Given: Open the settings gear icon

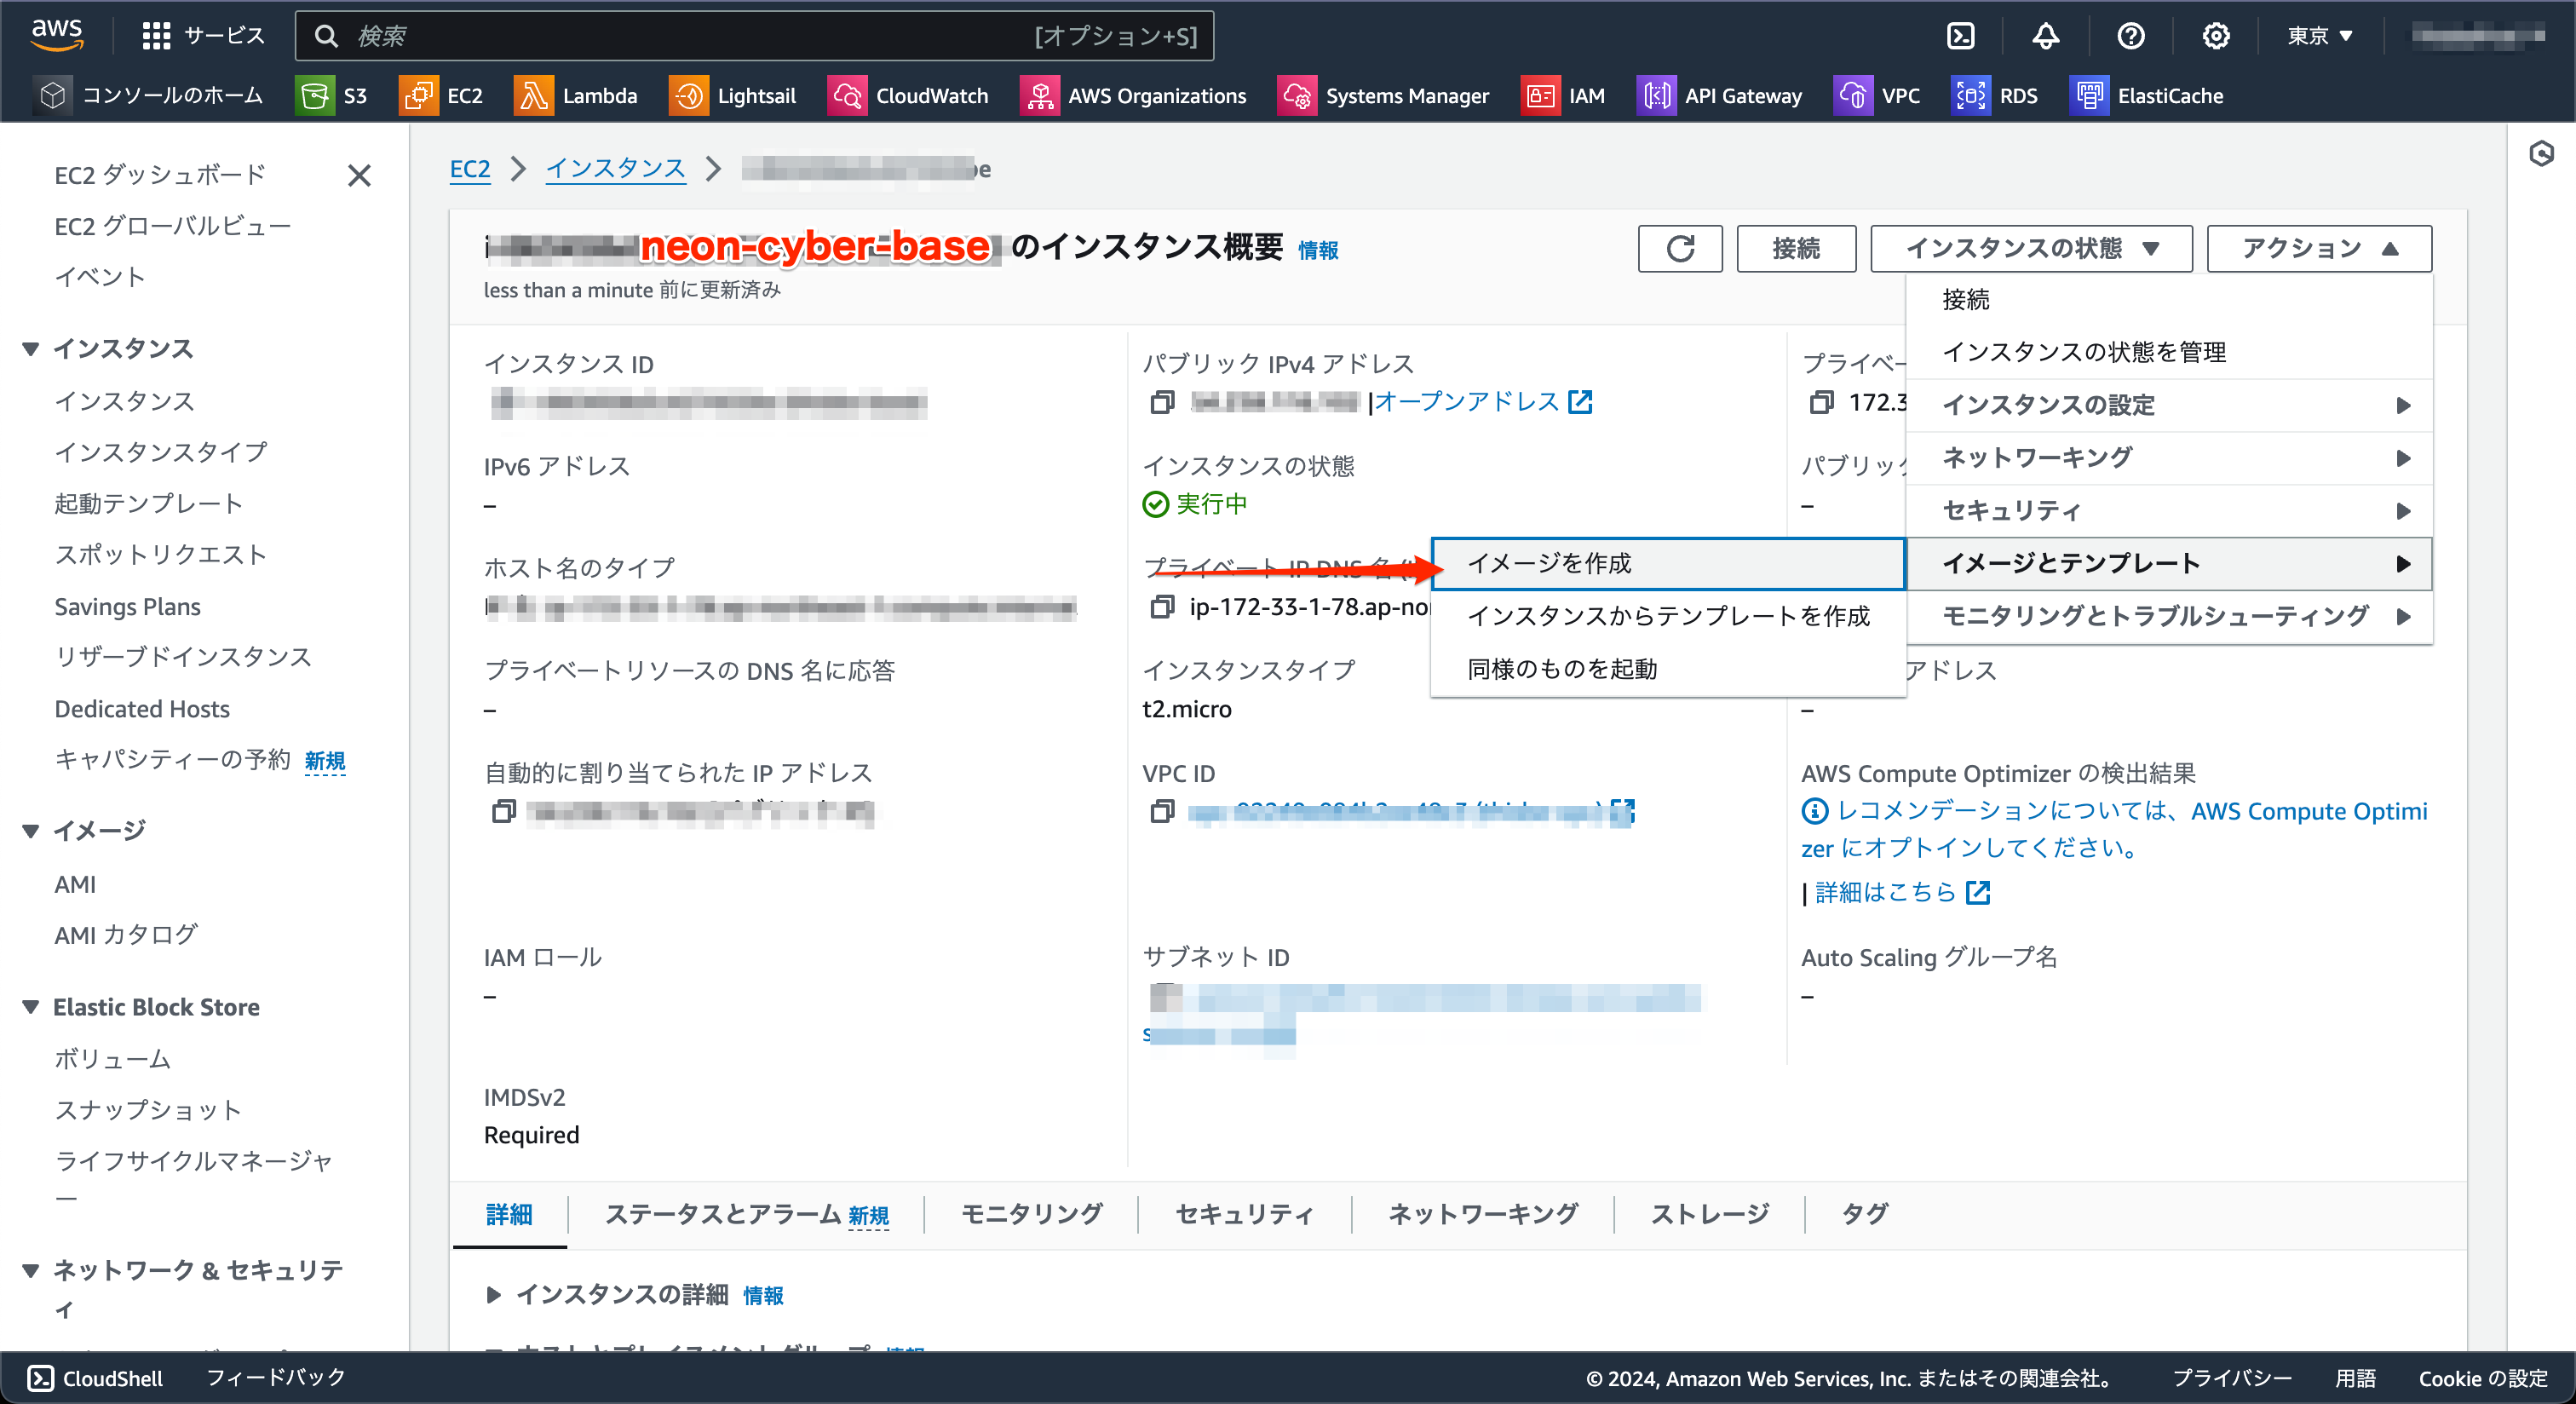Looking at the screenshot, I should [2217, 35].
